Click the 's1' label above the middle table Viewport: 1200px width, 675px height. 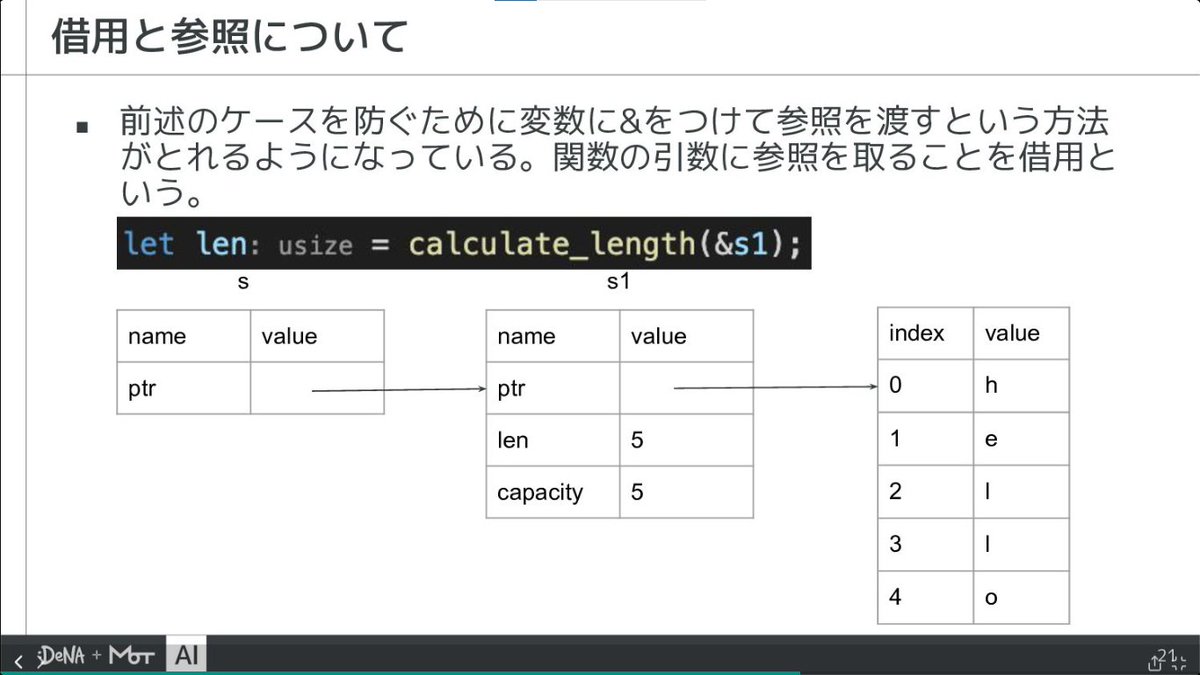click(619, 283)
